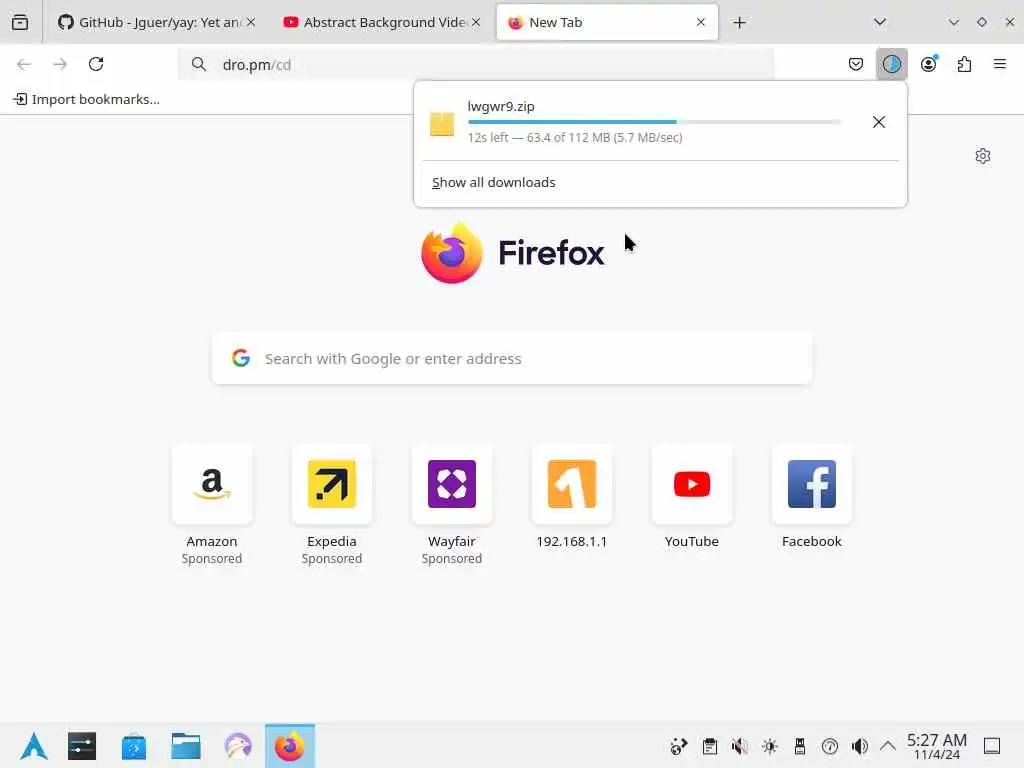
Task: Open the Arch application launcher in taskbar
Action: [34, 746]
